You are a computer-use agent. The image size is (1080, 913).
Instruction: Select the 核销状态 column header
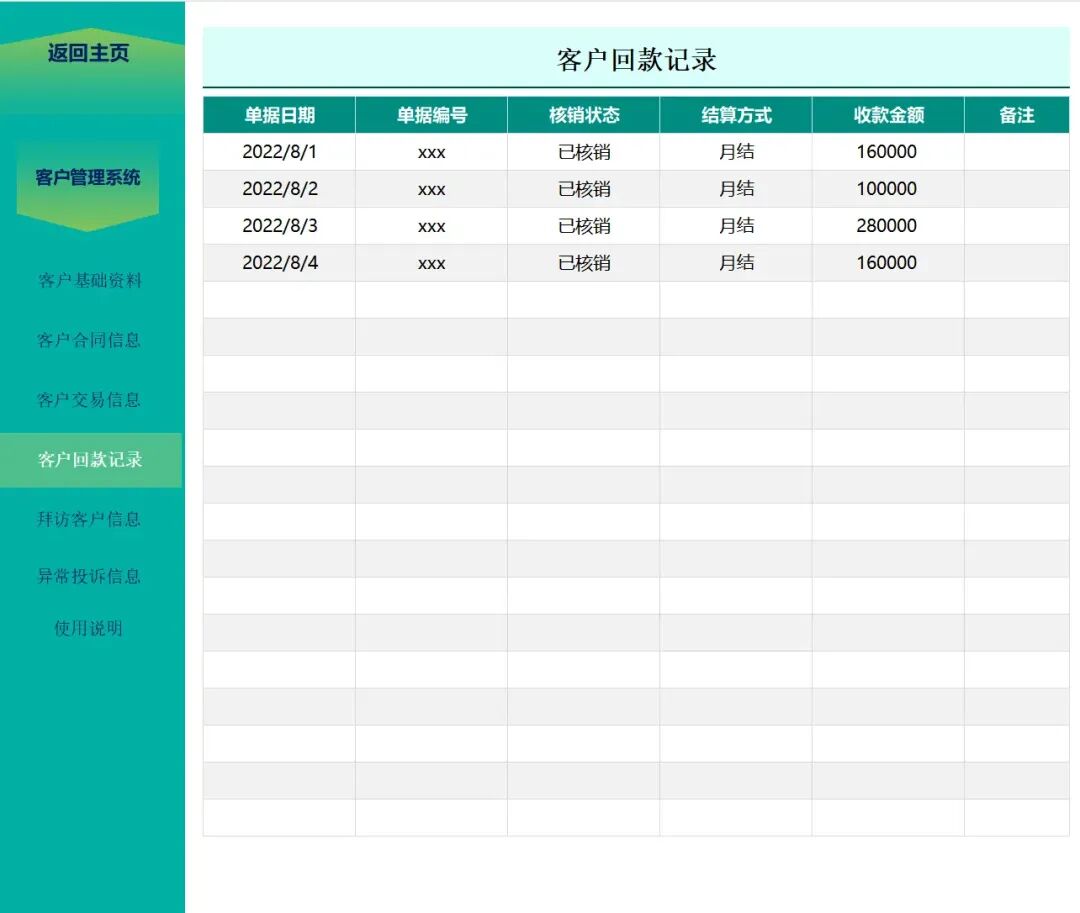click(584, 115)
